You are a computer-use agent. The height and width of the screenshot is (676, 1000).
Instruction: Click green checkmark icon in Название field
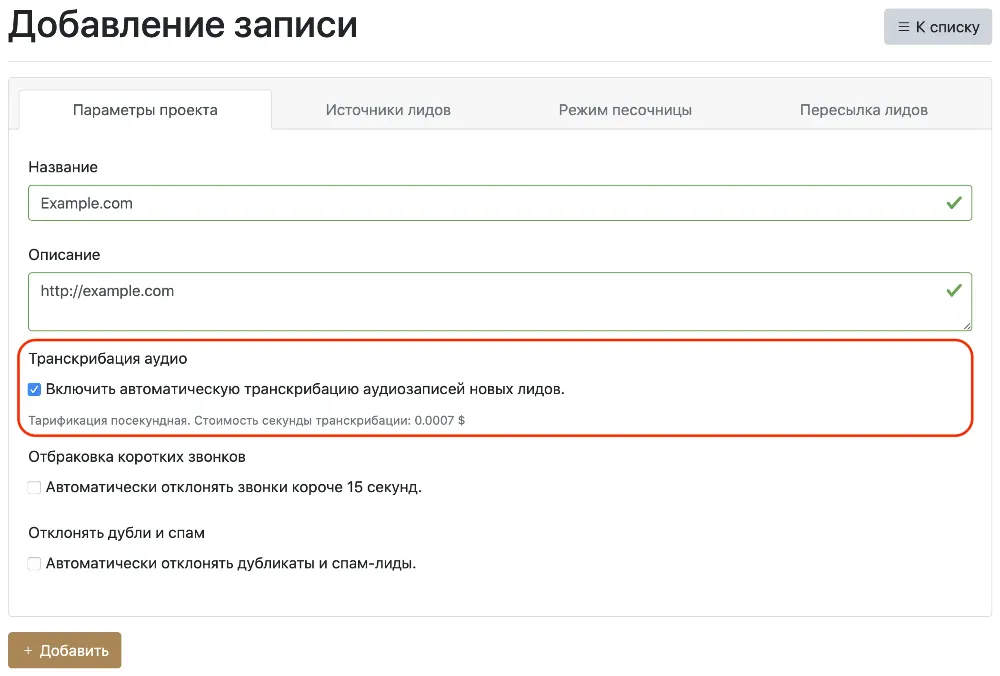point(954,203)
